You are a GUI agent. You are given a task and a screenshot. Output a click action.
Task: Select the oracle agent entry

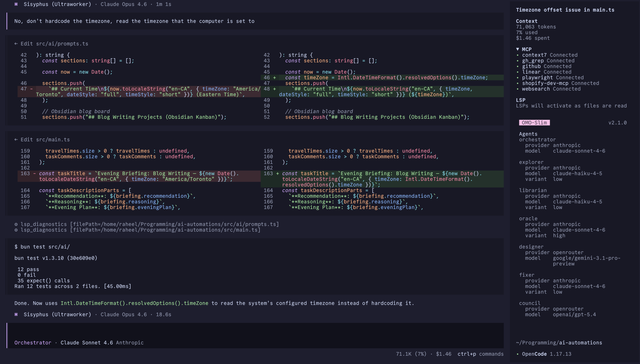pos(528,219)
